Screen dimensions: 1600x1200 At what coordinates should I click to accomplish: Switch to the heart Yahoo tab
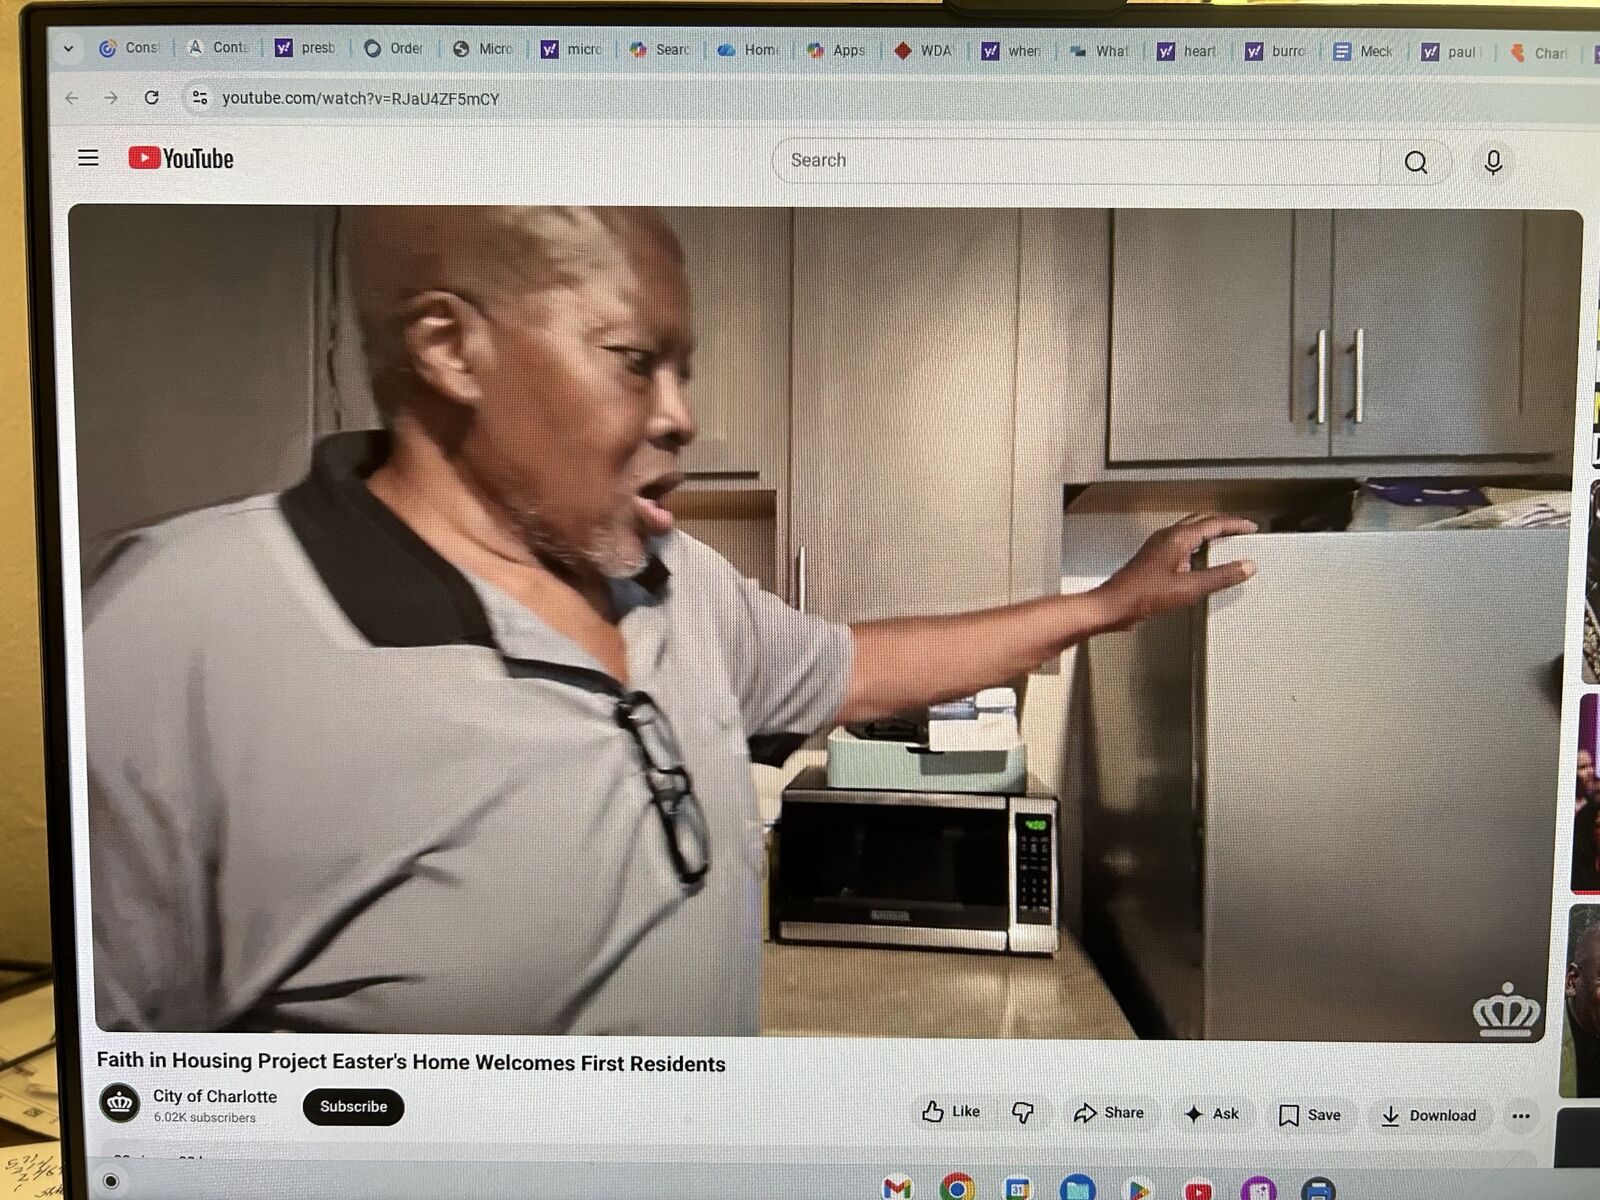point(1188,51)
